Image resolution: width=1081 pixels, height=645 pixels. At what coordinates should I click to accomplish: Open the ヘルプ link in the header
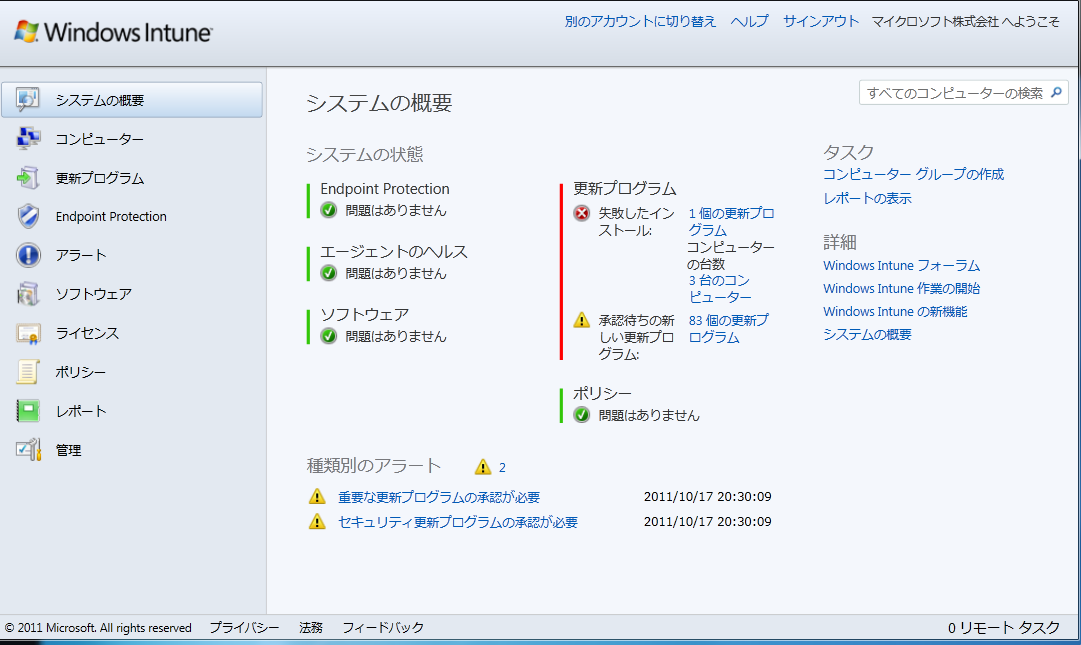(749, 21)
